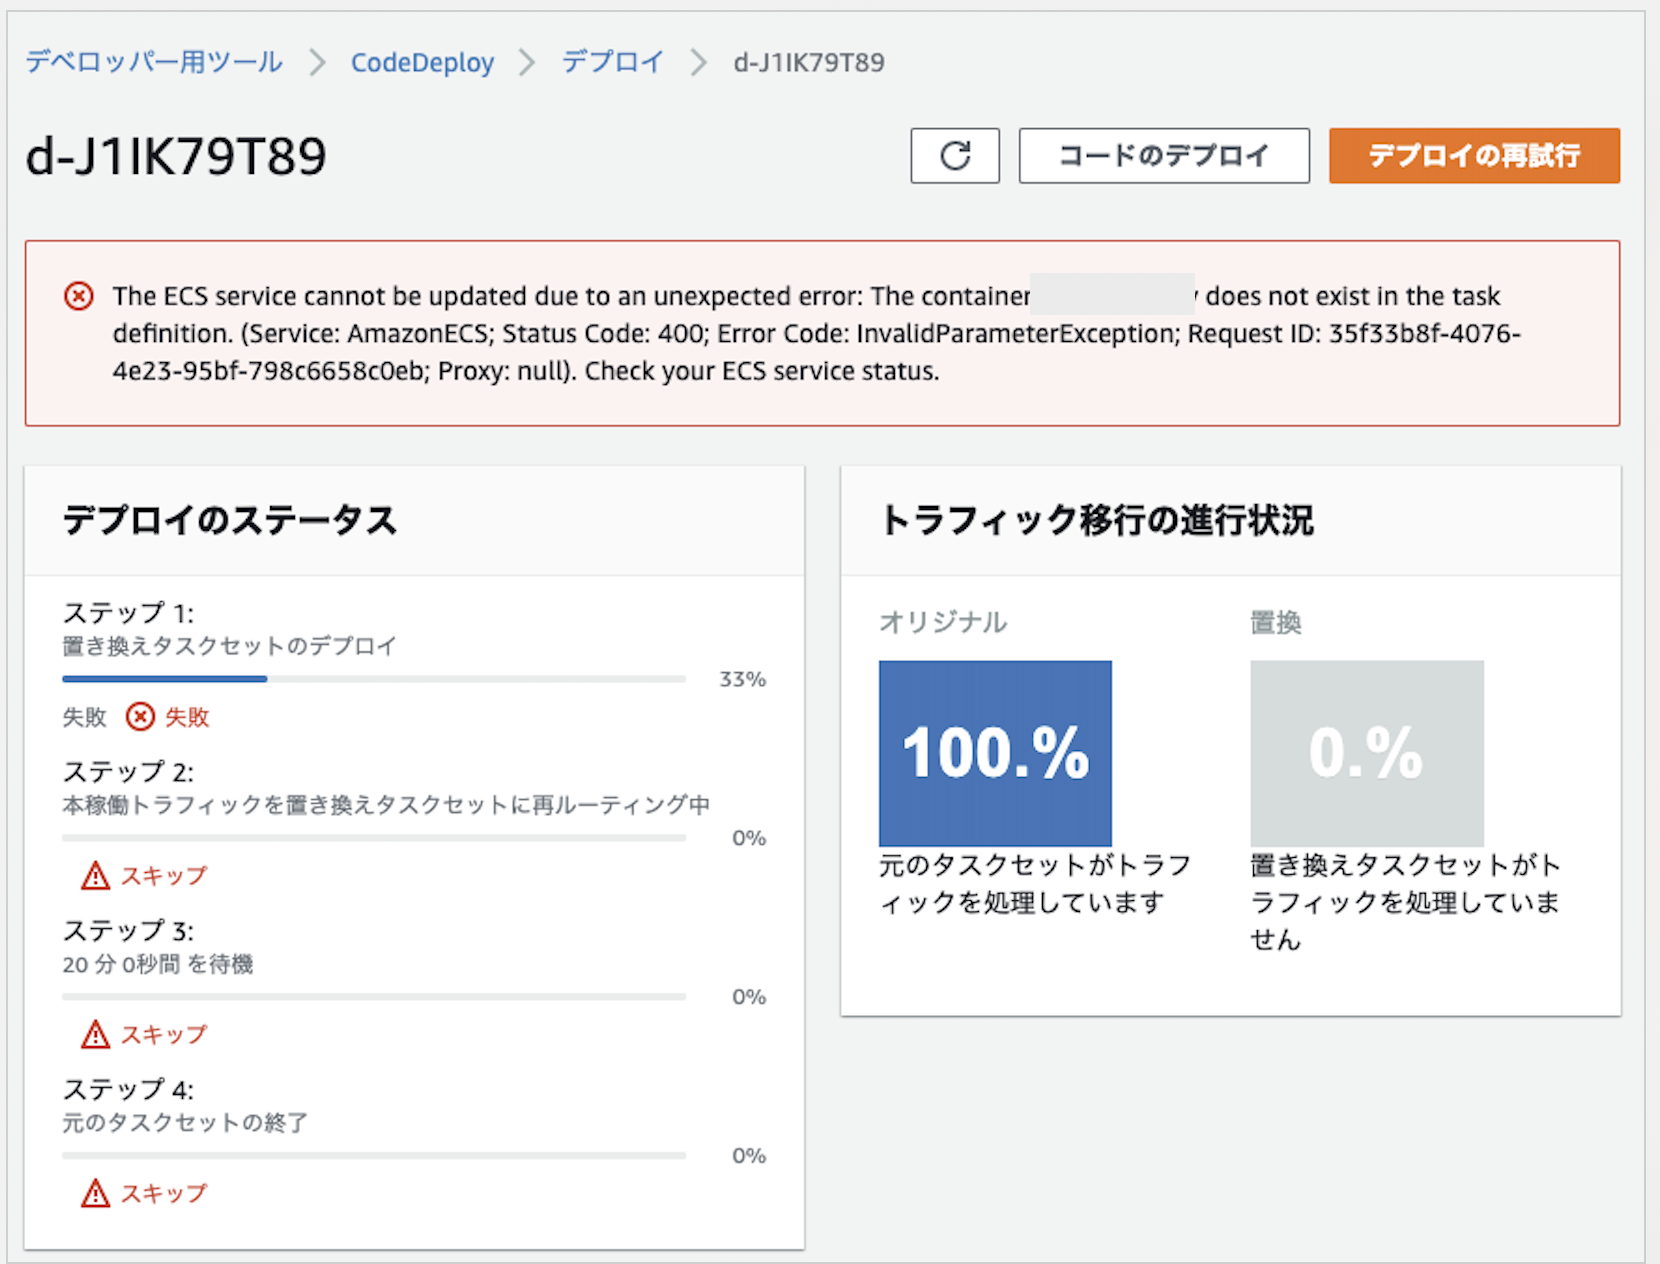The width and height of the screenshot is (1660, 1264).
Task: Click Step 4 progress bar at 0%
Action: 374,1155
